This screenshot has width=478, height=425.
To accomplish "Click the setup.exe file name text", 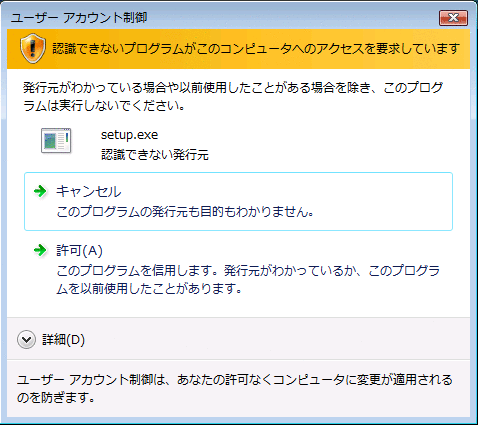I will coord(129,135).
